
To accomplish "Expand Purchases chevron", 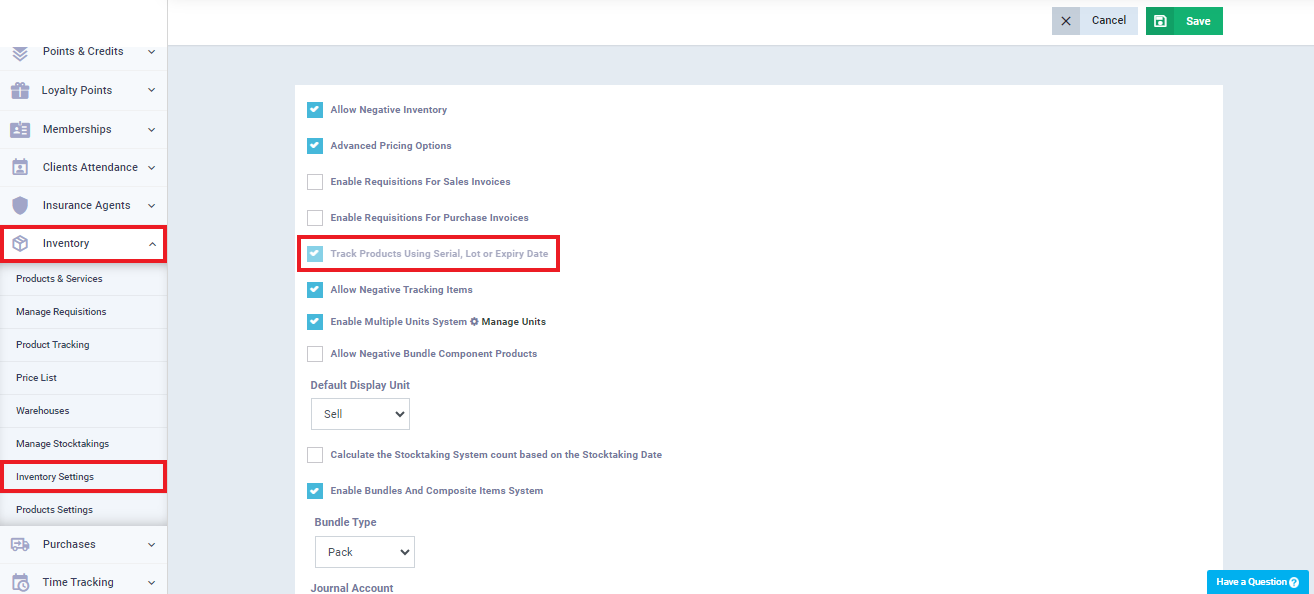I will (x=151, y=544).
